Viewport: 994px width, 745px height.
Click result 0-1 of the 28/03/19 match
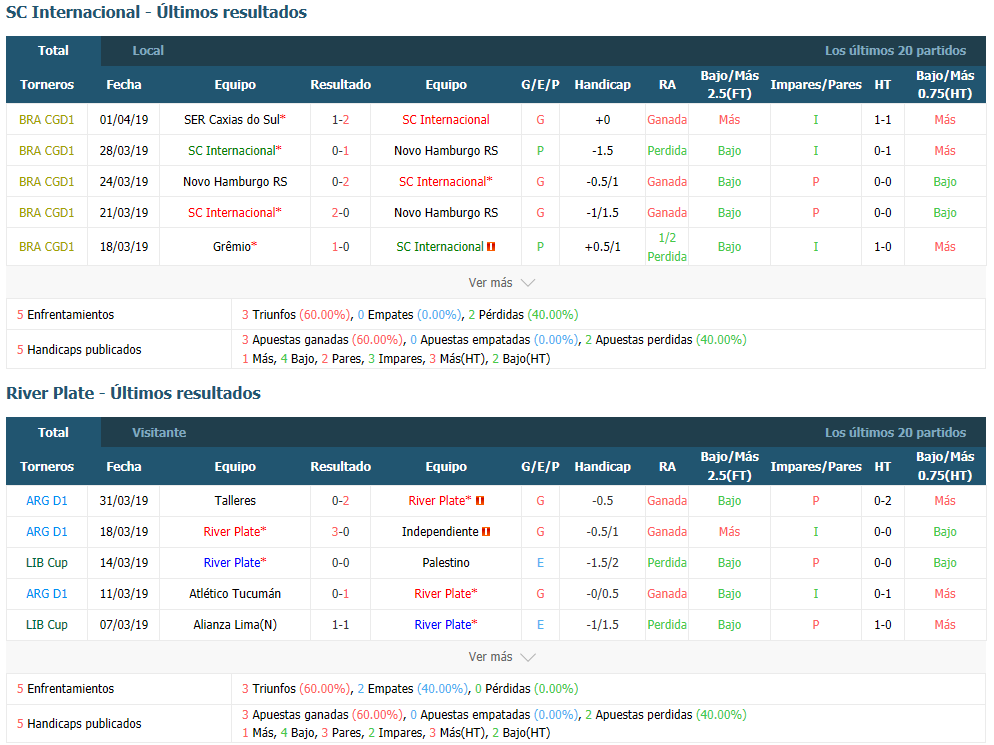pyautogui.click(x=340, y=151)
